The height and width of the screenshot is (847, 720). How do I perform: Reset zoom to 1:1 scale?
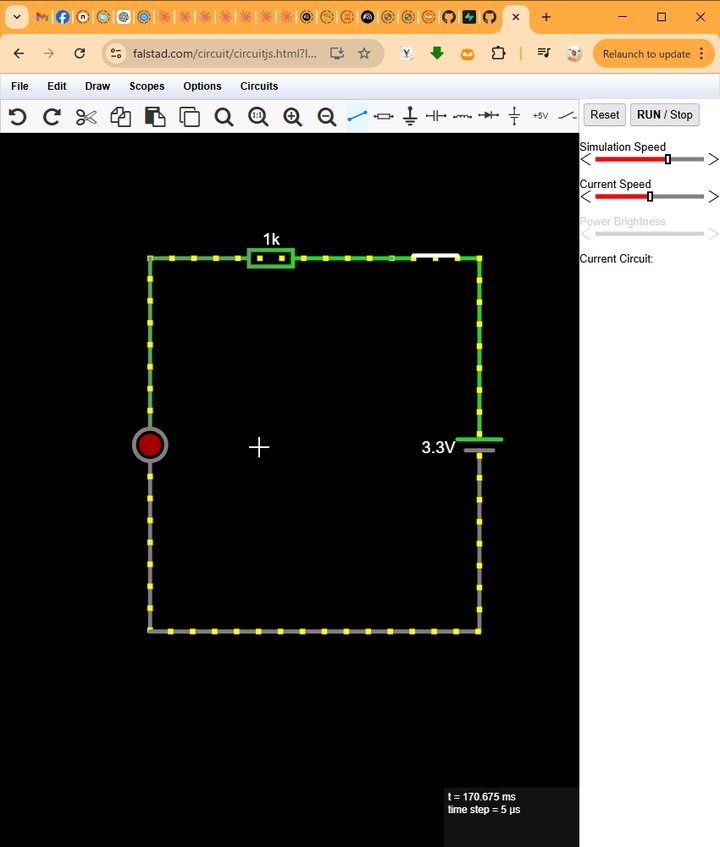pyautogui.click(x=258, y=117)
